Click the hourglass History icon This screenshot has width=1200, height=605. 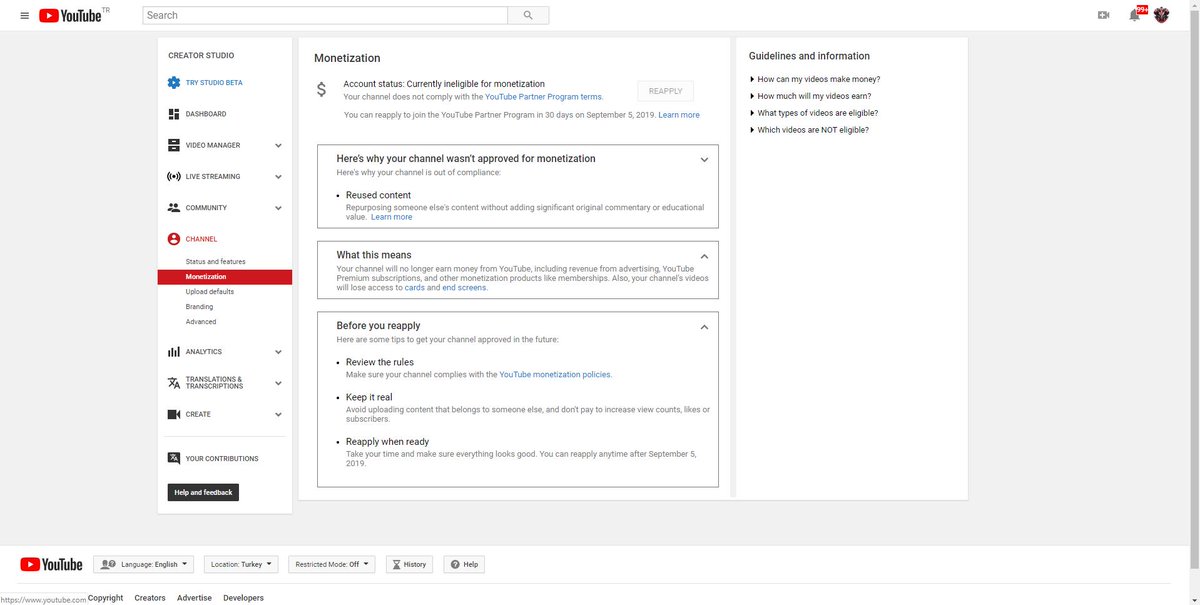[396, 564]
